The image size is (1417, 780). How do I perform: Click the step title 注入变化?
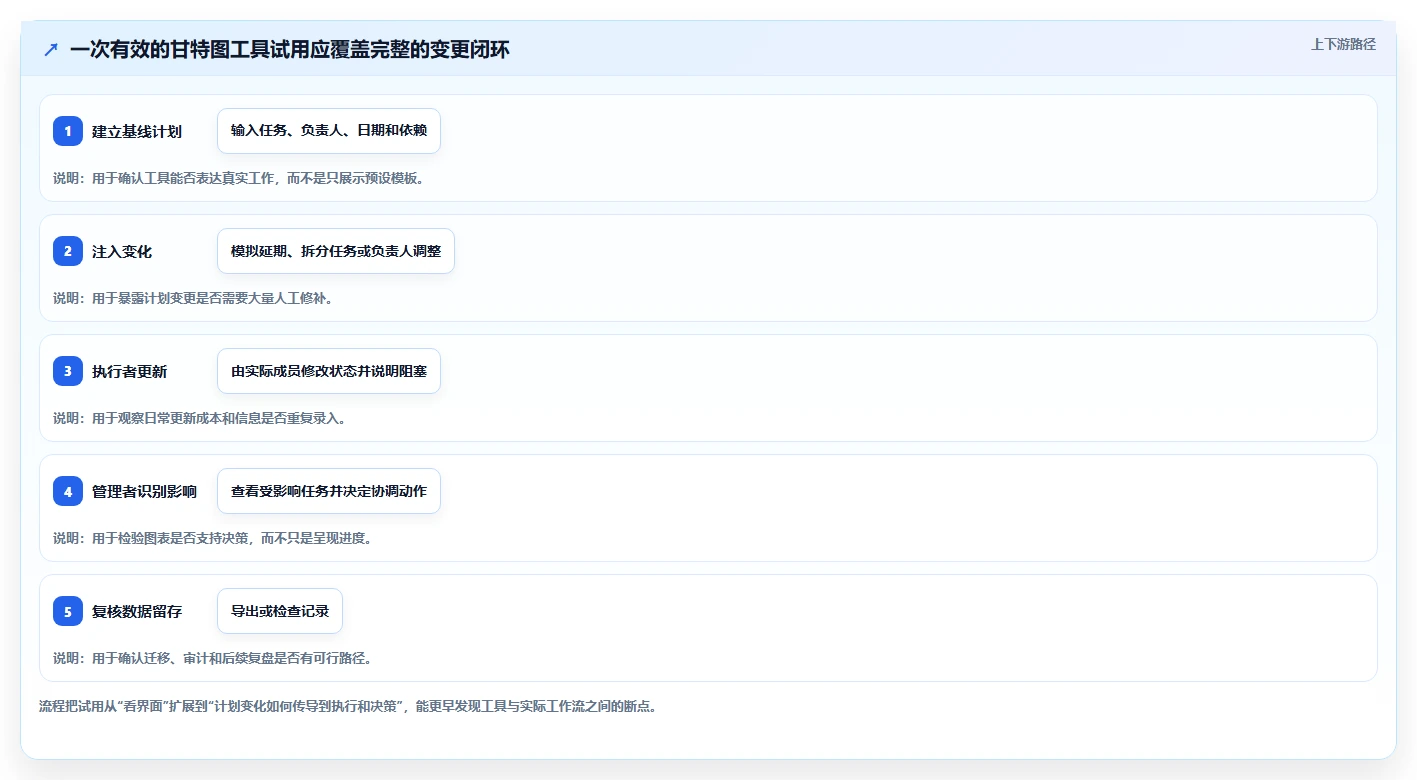coord(122,251)
